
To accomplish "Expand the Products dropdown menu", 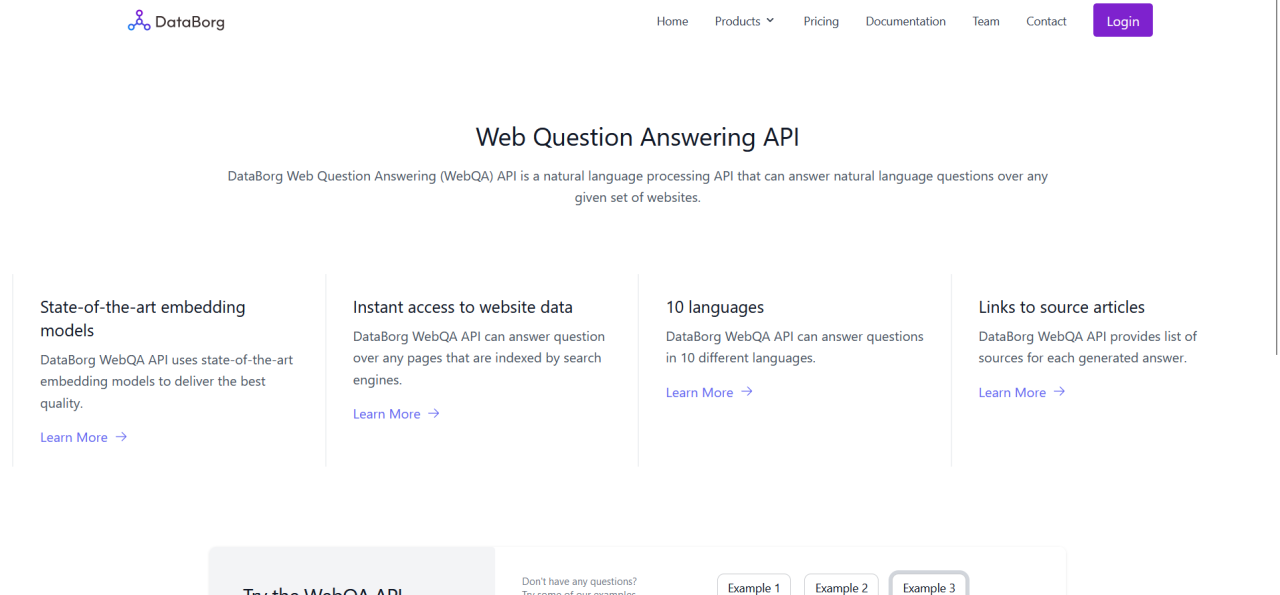I will 744,21.
